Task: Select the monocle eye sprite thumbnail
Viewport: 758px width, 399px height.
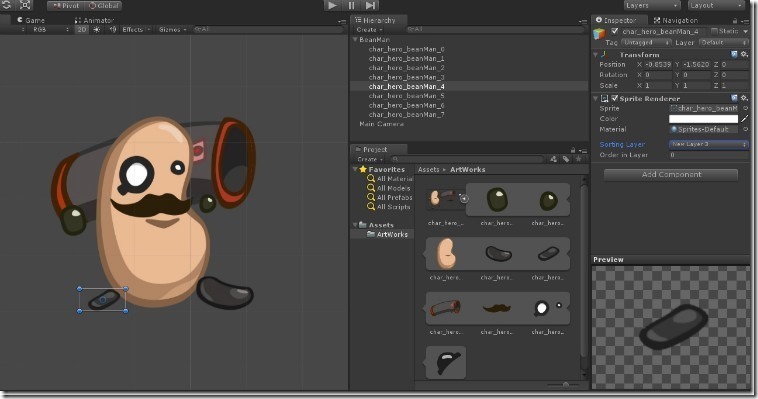Action: (548, 308)
